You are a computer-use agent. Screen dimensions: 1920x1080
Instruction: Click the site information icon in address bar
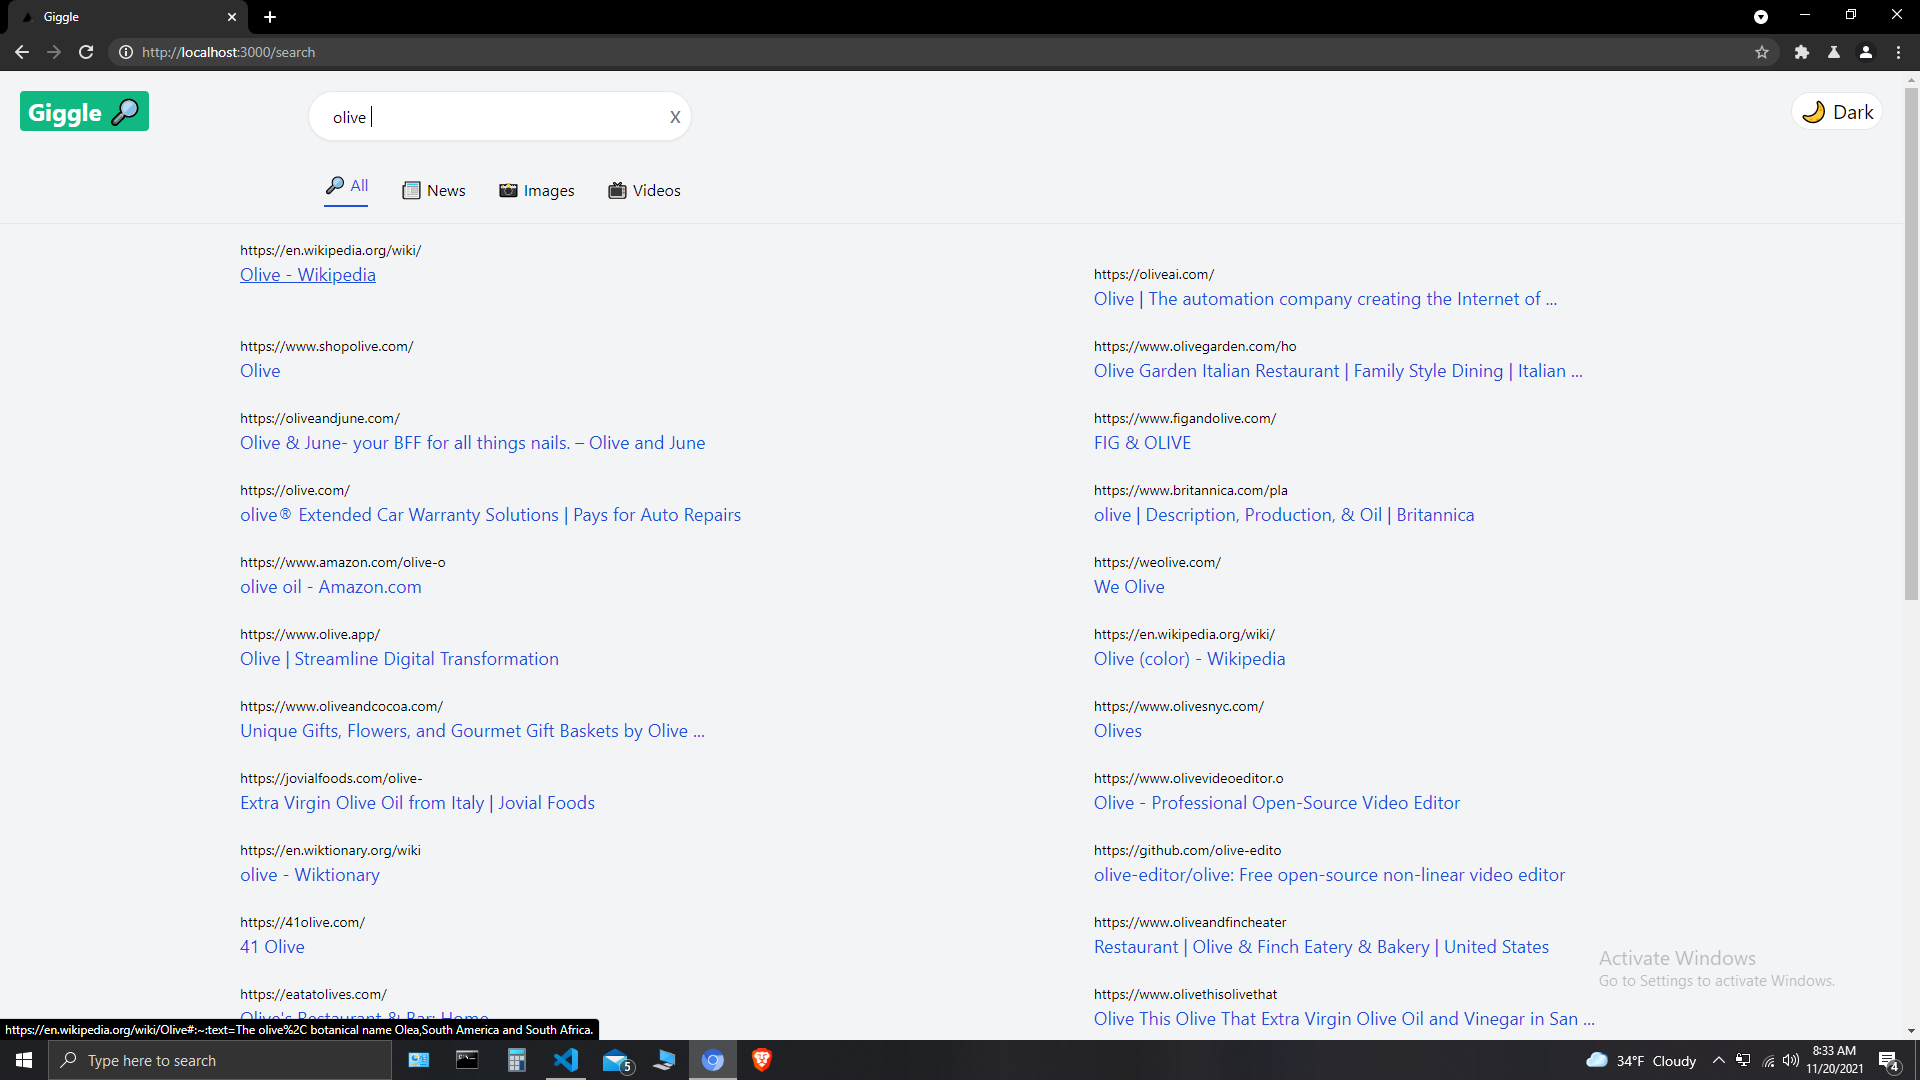(126, 52)
